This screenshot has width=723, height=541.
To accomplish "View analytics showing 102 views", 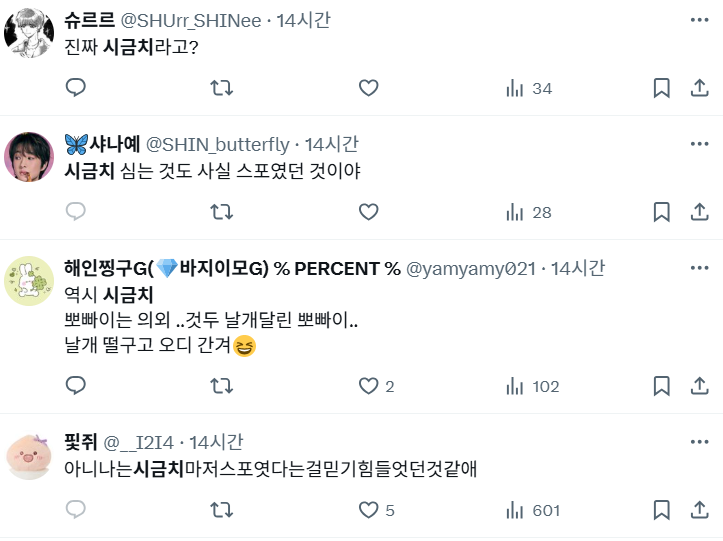I will 533,386.
